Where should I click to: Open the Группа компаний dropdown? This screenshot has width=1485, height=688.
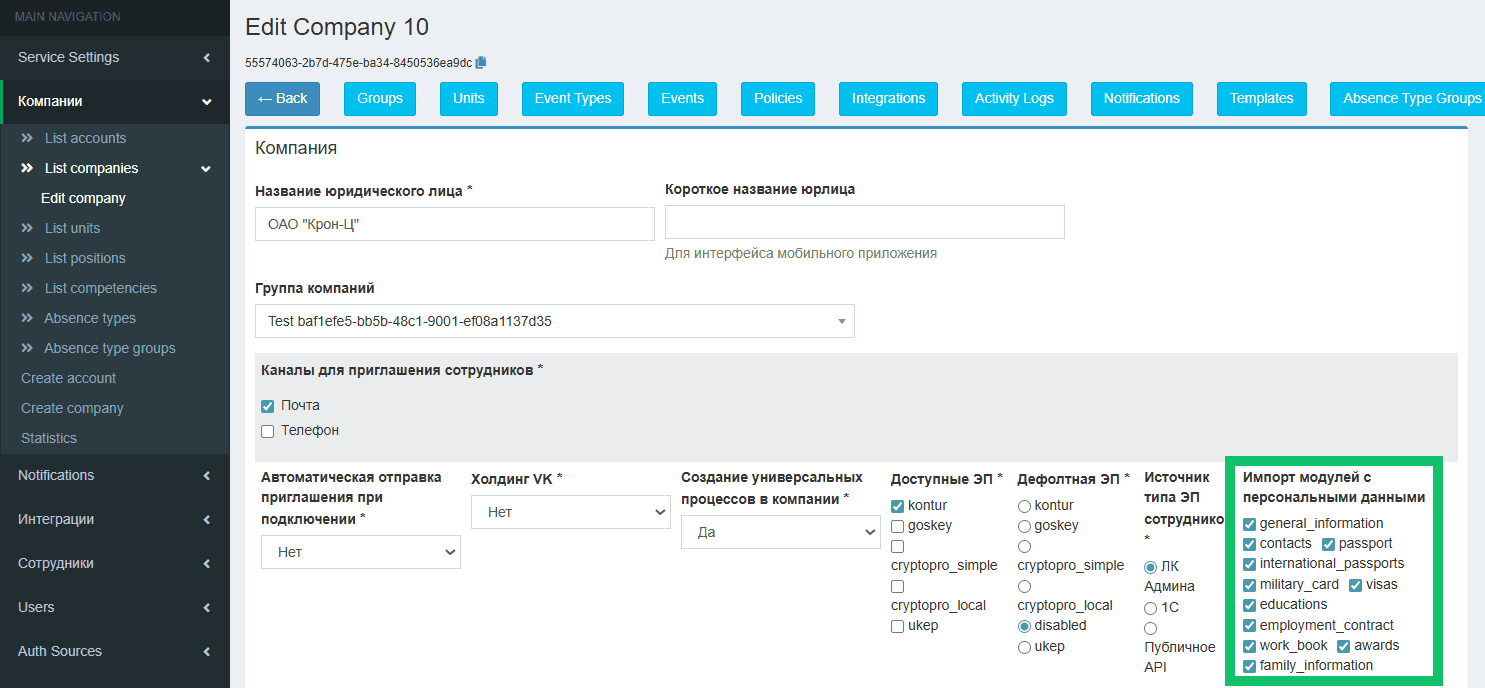555,321
